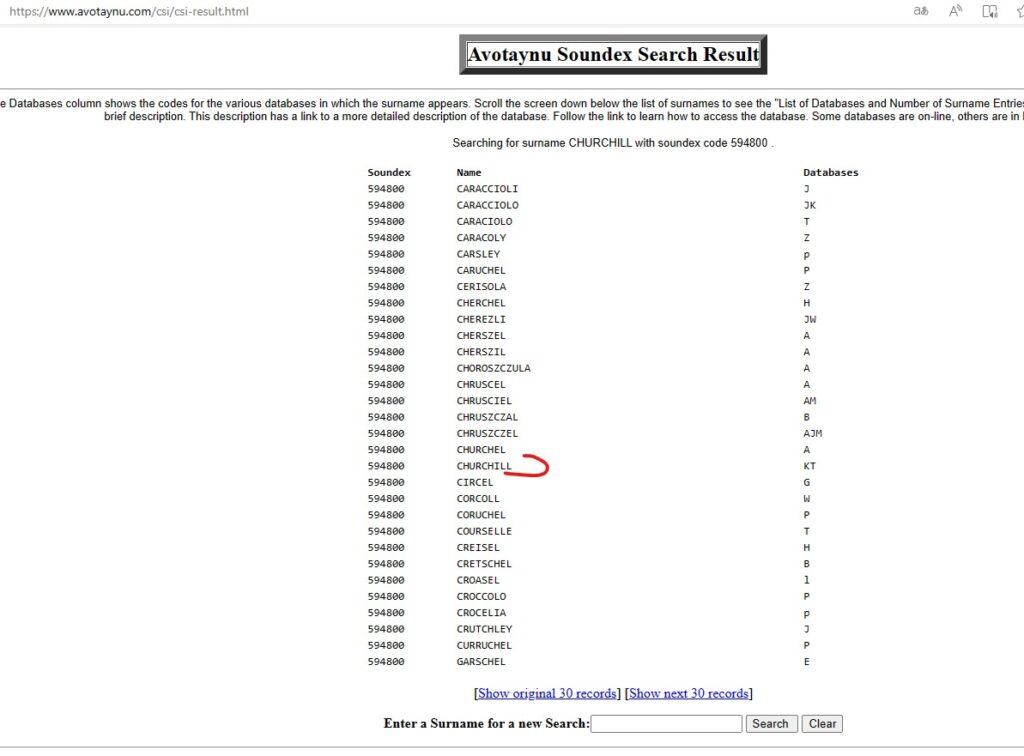Open the immersive reader icon in address bar
This screenshot has height=756, width=1024.
pyautogui.click(x=990, y=11)
